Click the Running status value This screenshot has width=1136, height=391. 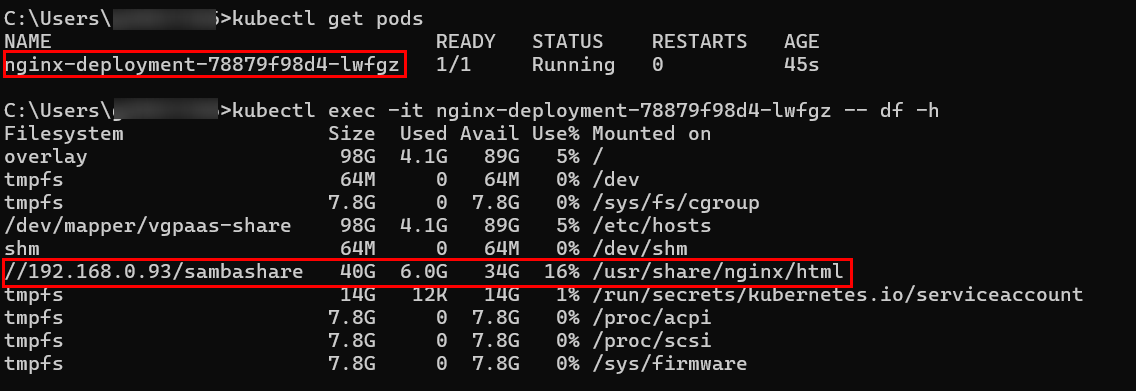tap(573, 64)
